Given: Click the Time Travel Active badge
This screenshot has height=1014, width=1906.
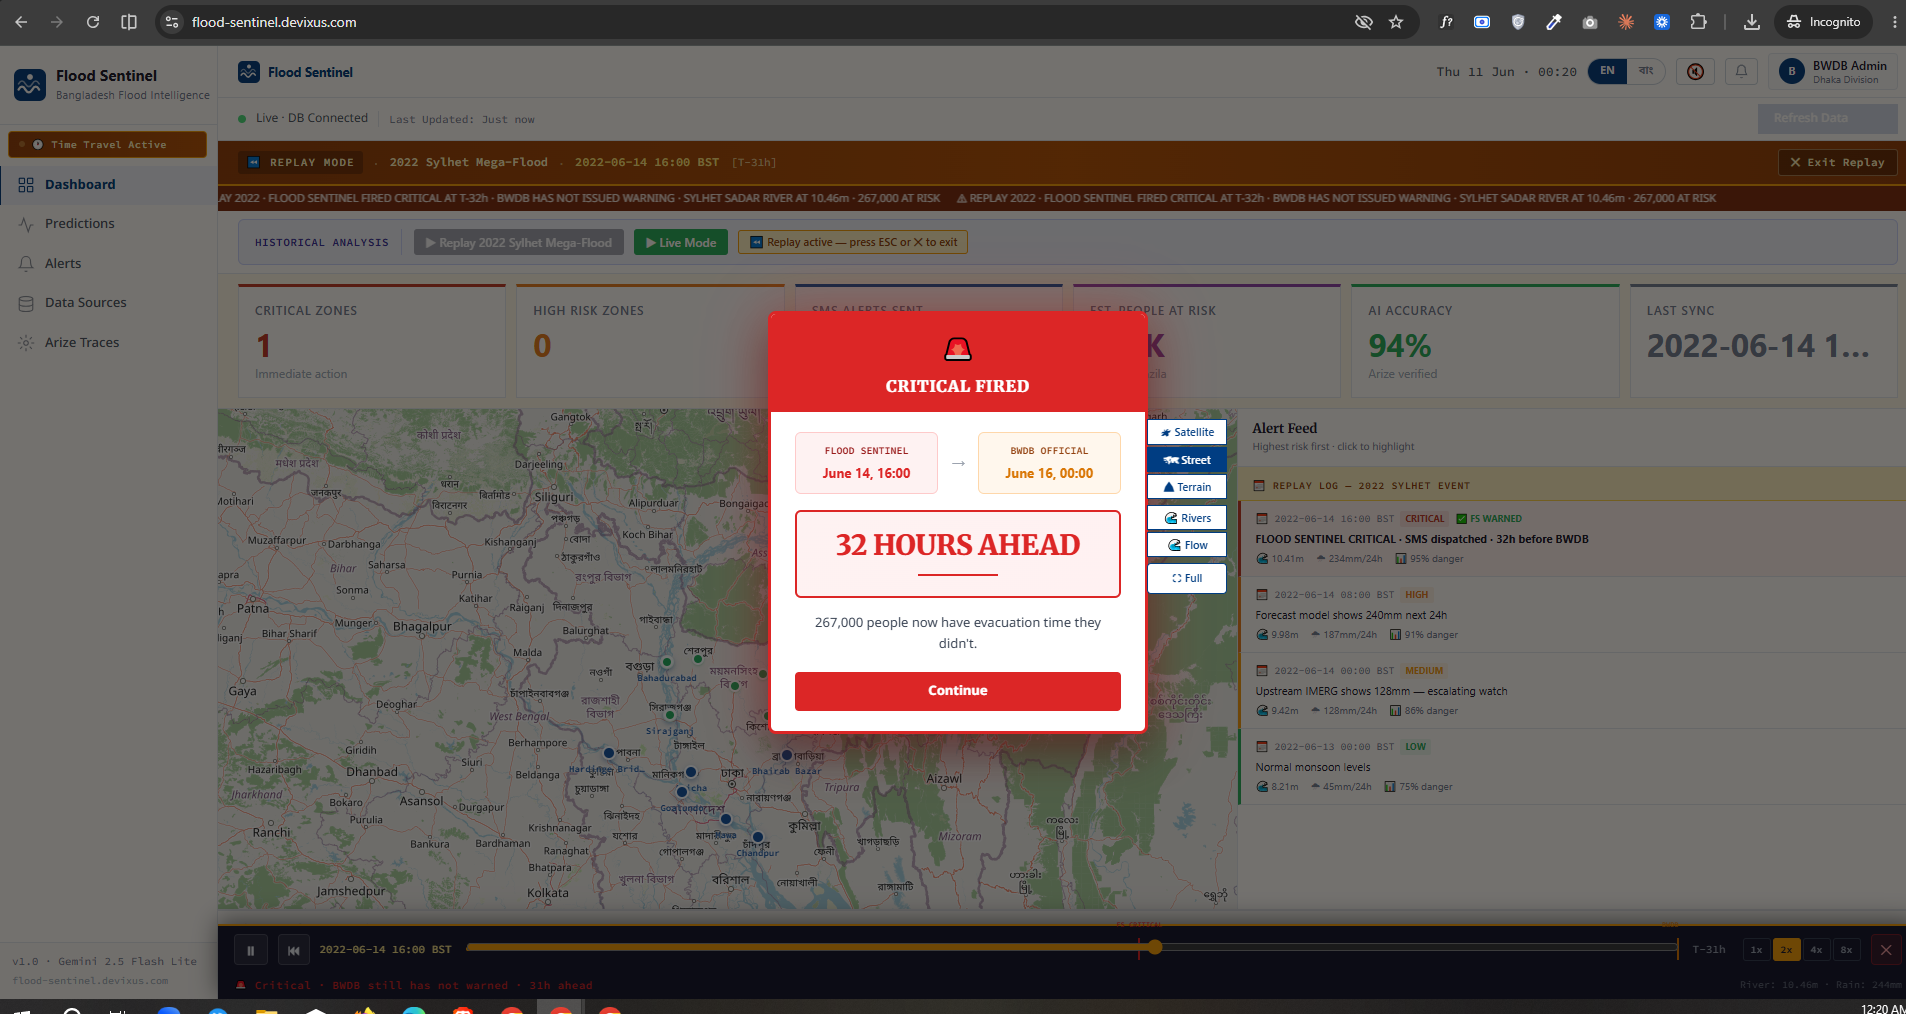Looking at the screenshot, I should 108,145.
